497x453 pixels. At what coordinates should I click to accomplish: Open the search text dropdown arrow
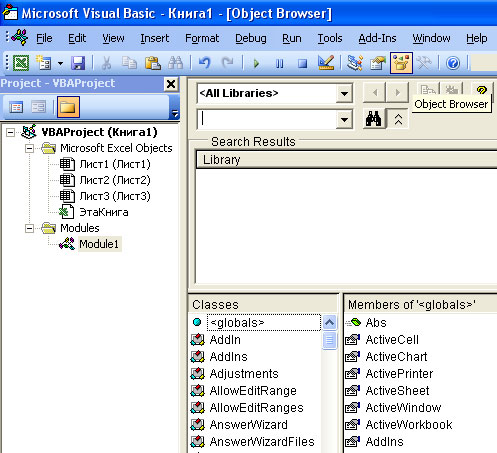click(x=344, y=119)
